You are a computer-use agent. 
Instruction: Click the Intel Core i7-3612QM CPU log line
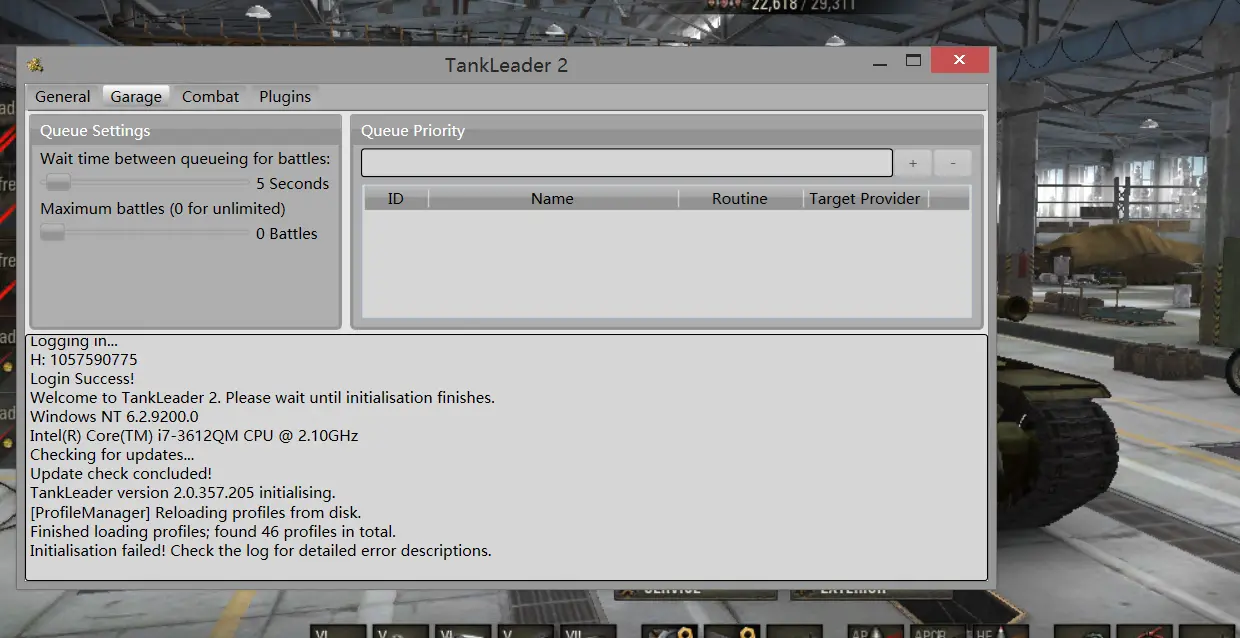pos(194,436)
